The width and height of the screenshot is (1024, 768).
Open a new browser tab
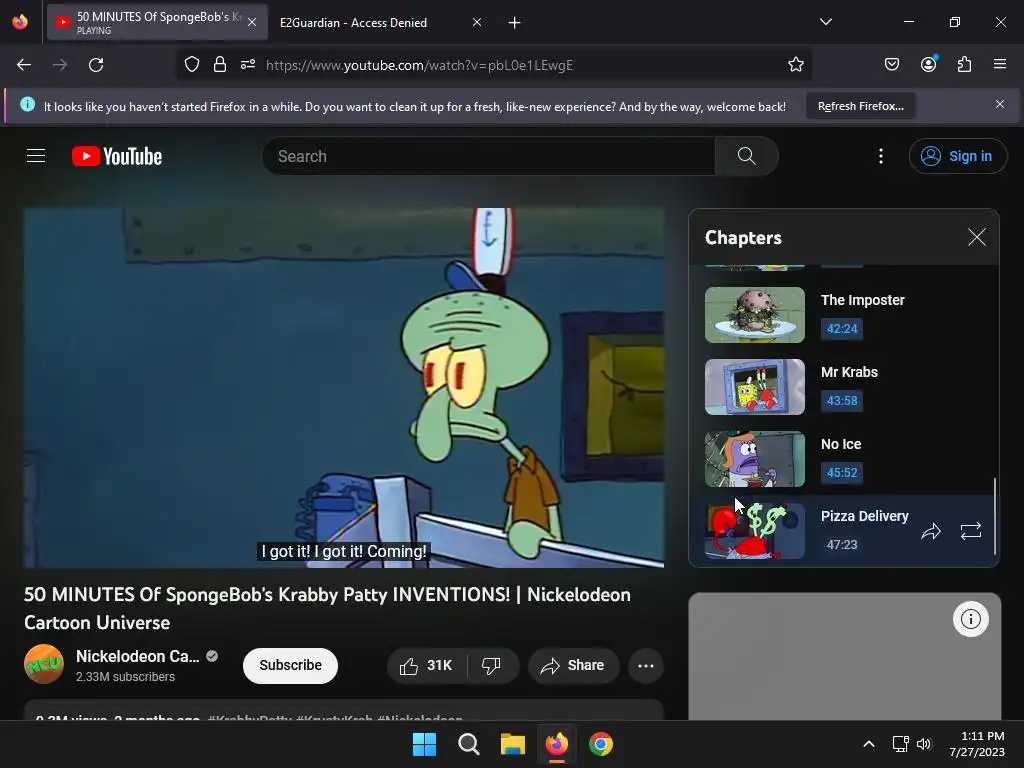point(515,23)
